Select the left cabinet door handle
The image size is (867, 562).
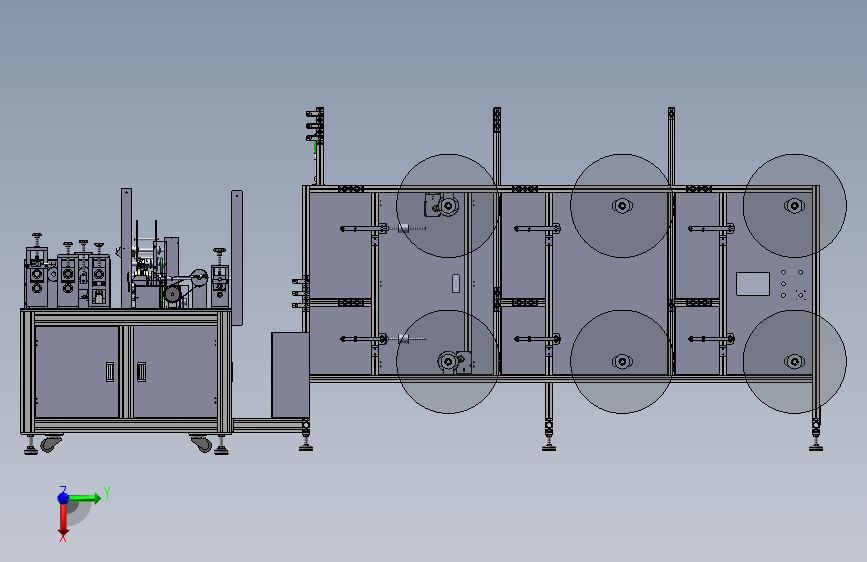tap(109, 372)
